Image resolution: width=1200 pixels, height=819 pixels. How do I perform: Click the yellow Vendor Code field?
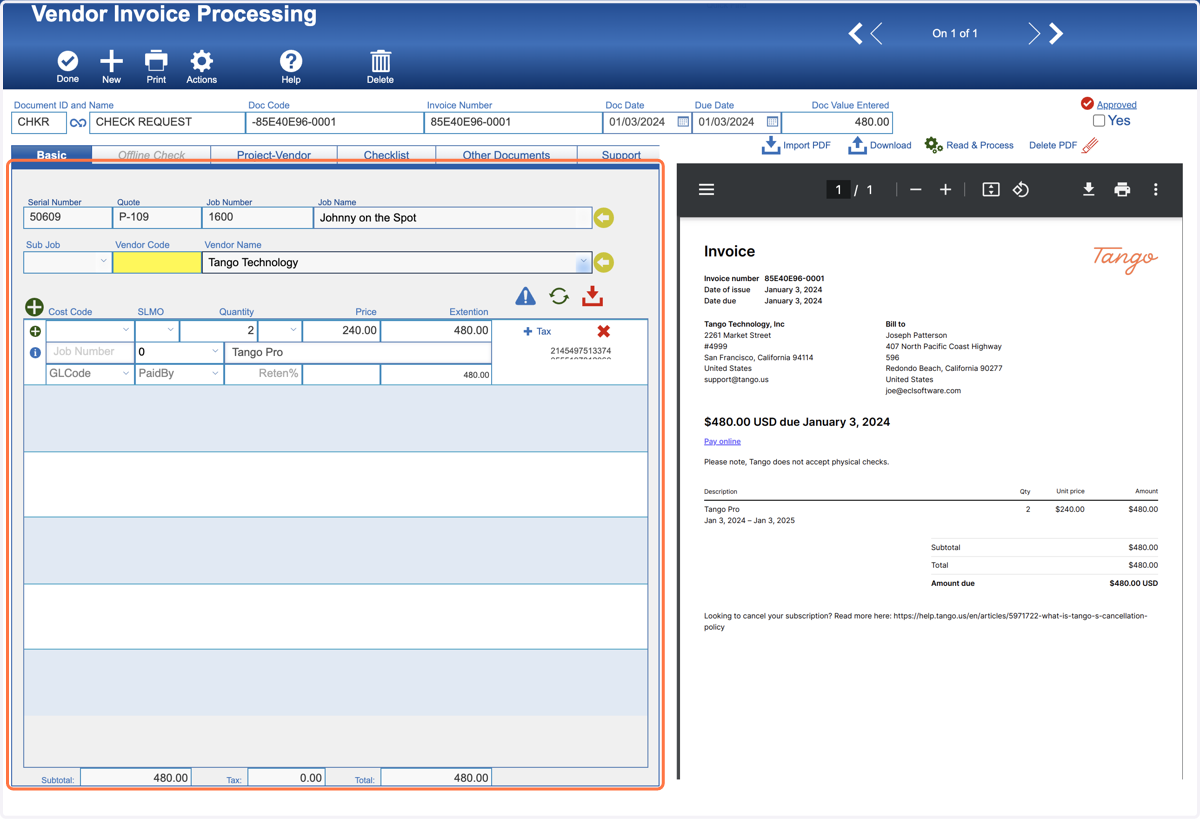pyautogui.click(x=157, y=262)
